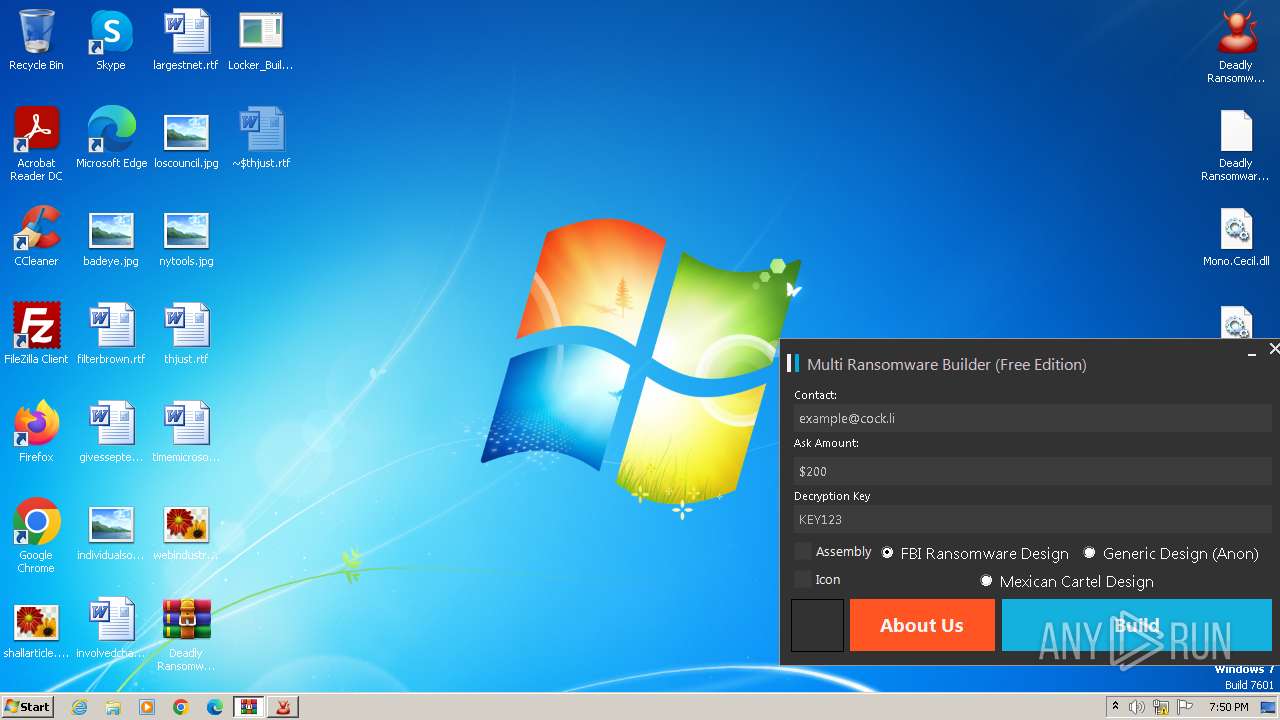Image resolution: width=1280 pixels, height=720 pixels.
Task: Select the loscouncil.jpg image file
Action: [x=186, y=139]
